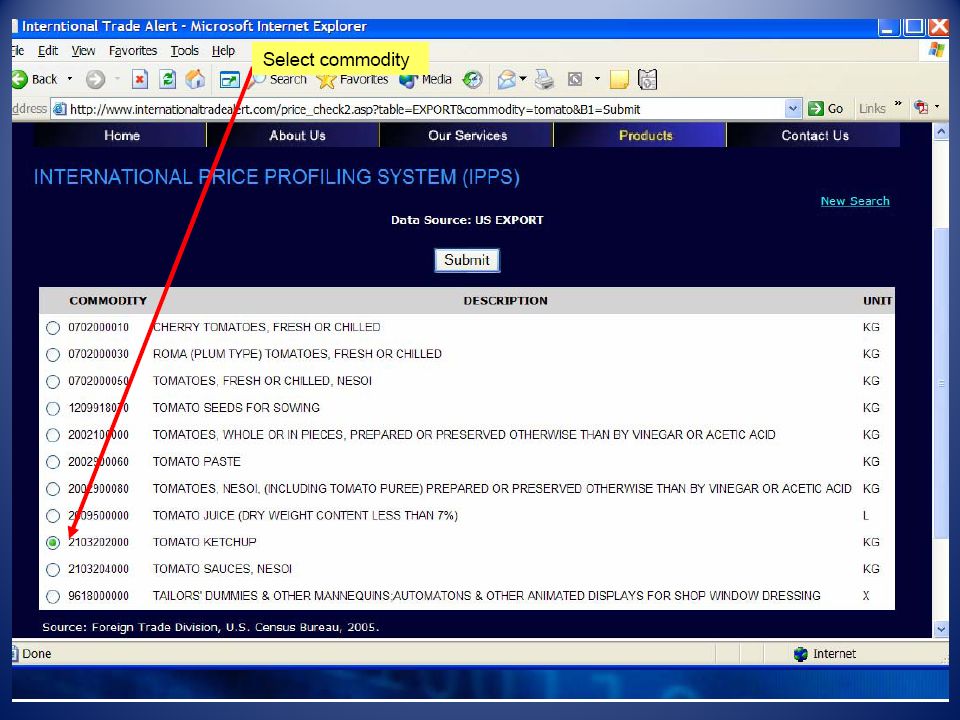Image resolution: width=960 pixels, height=720 pixels.
Task: Click the icon left of the yellow note
Action: 575,79
